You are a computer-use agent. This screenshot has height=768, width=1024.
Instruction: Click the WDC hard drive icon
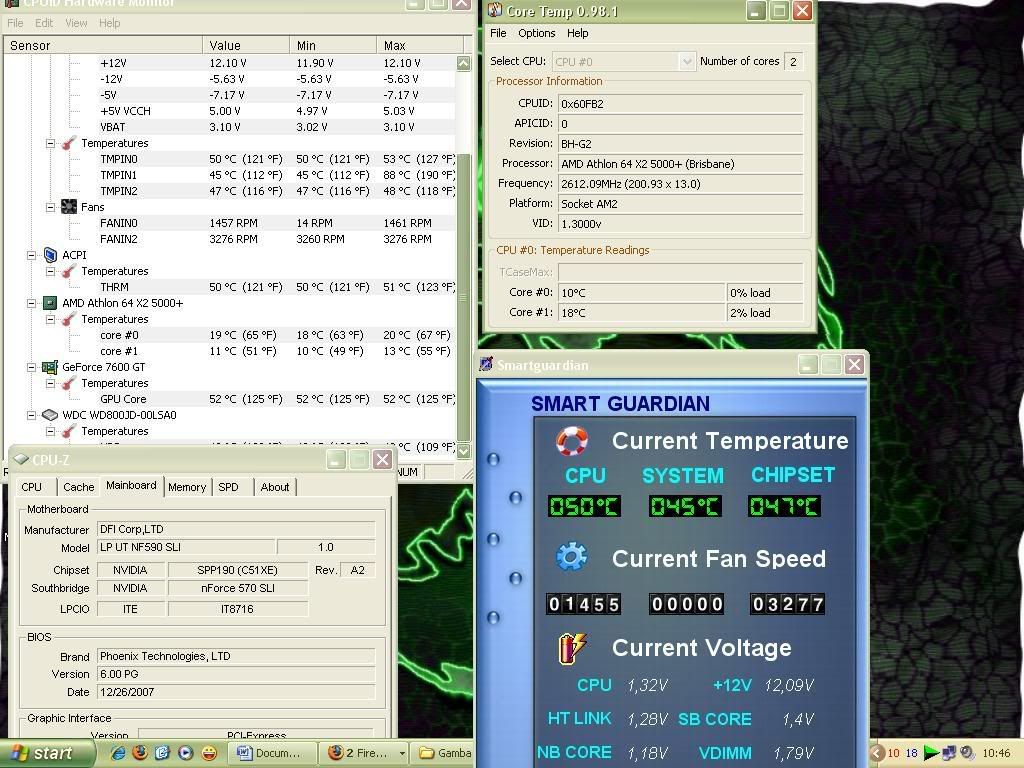point(50,415)
